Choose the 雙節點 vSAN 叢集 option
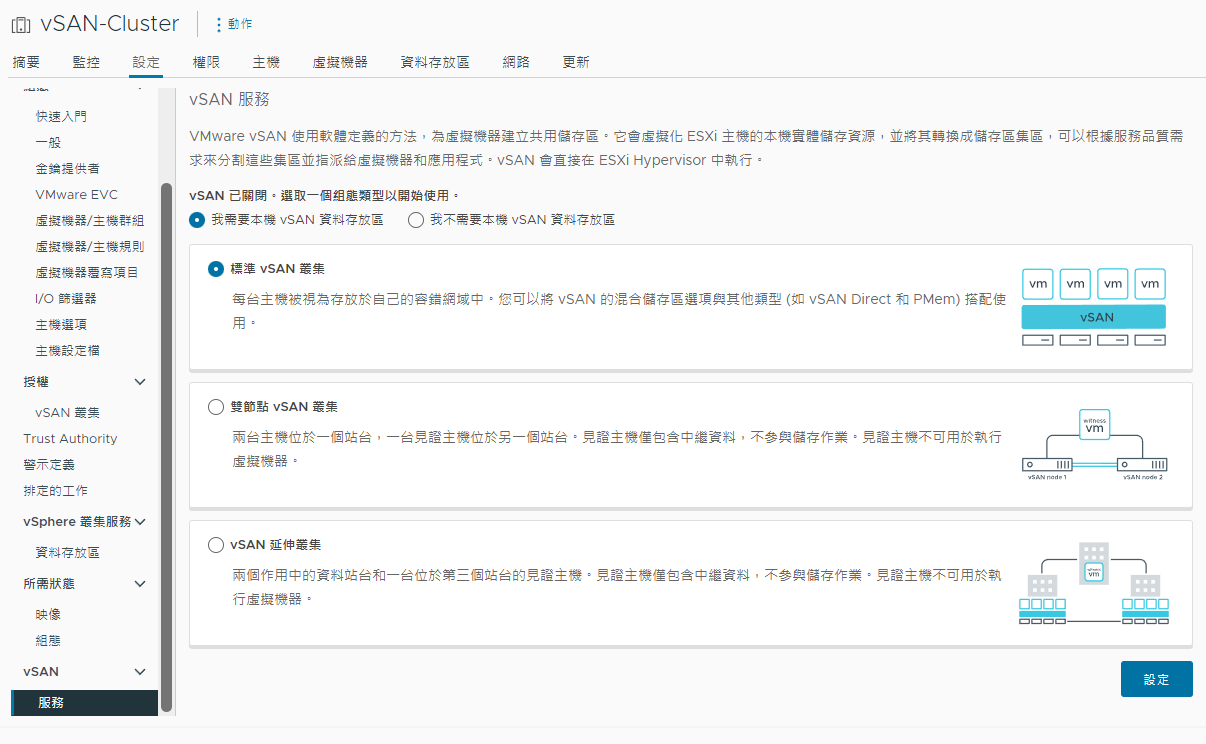 pos(216,407)
